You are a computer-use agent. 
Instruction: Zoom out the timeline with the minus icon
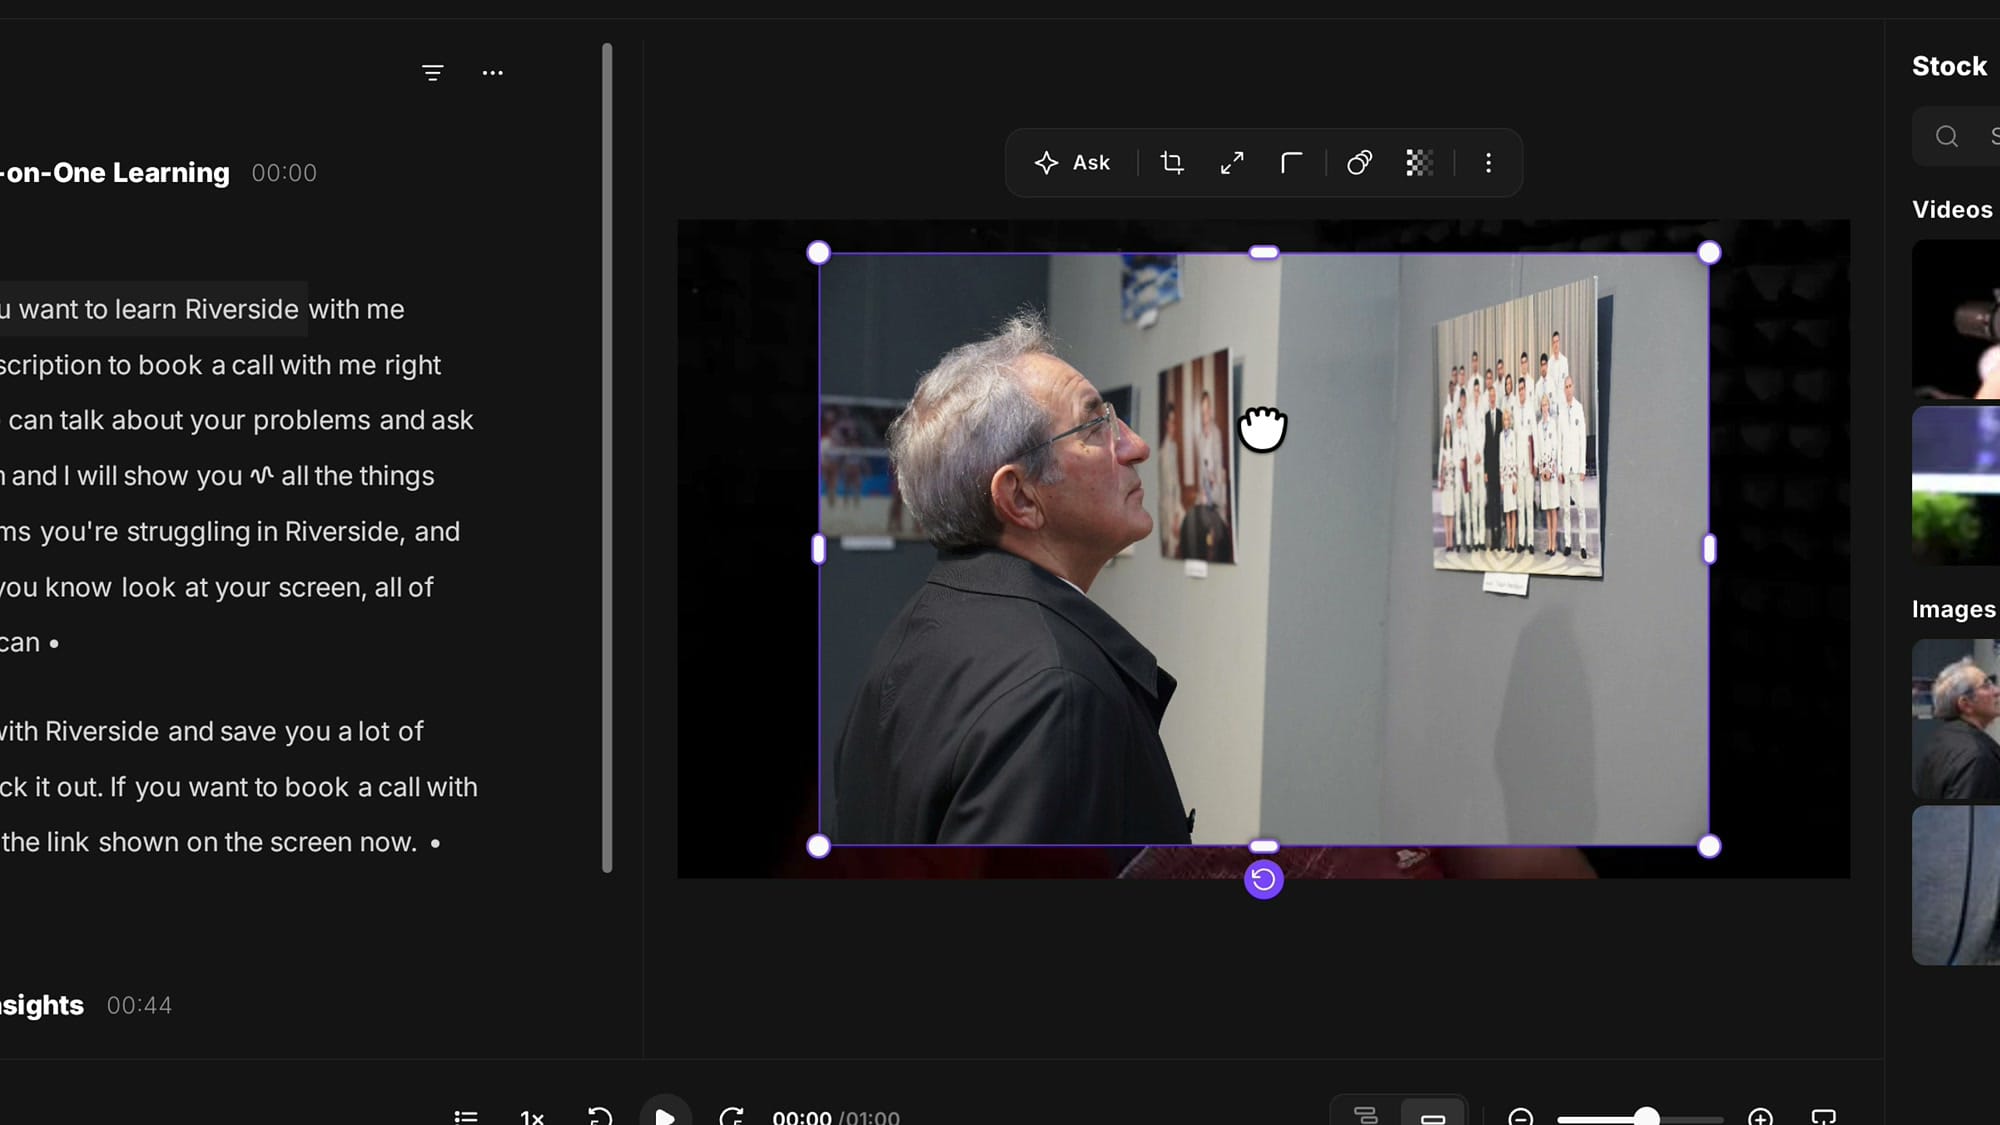click(x=1521, y=1117)
